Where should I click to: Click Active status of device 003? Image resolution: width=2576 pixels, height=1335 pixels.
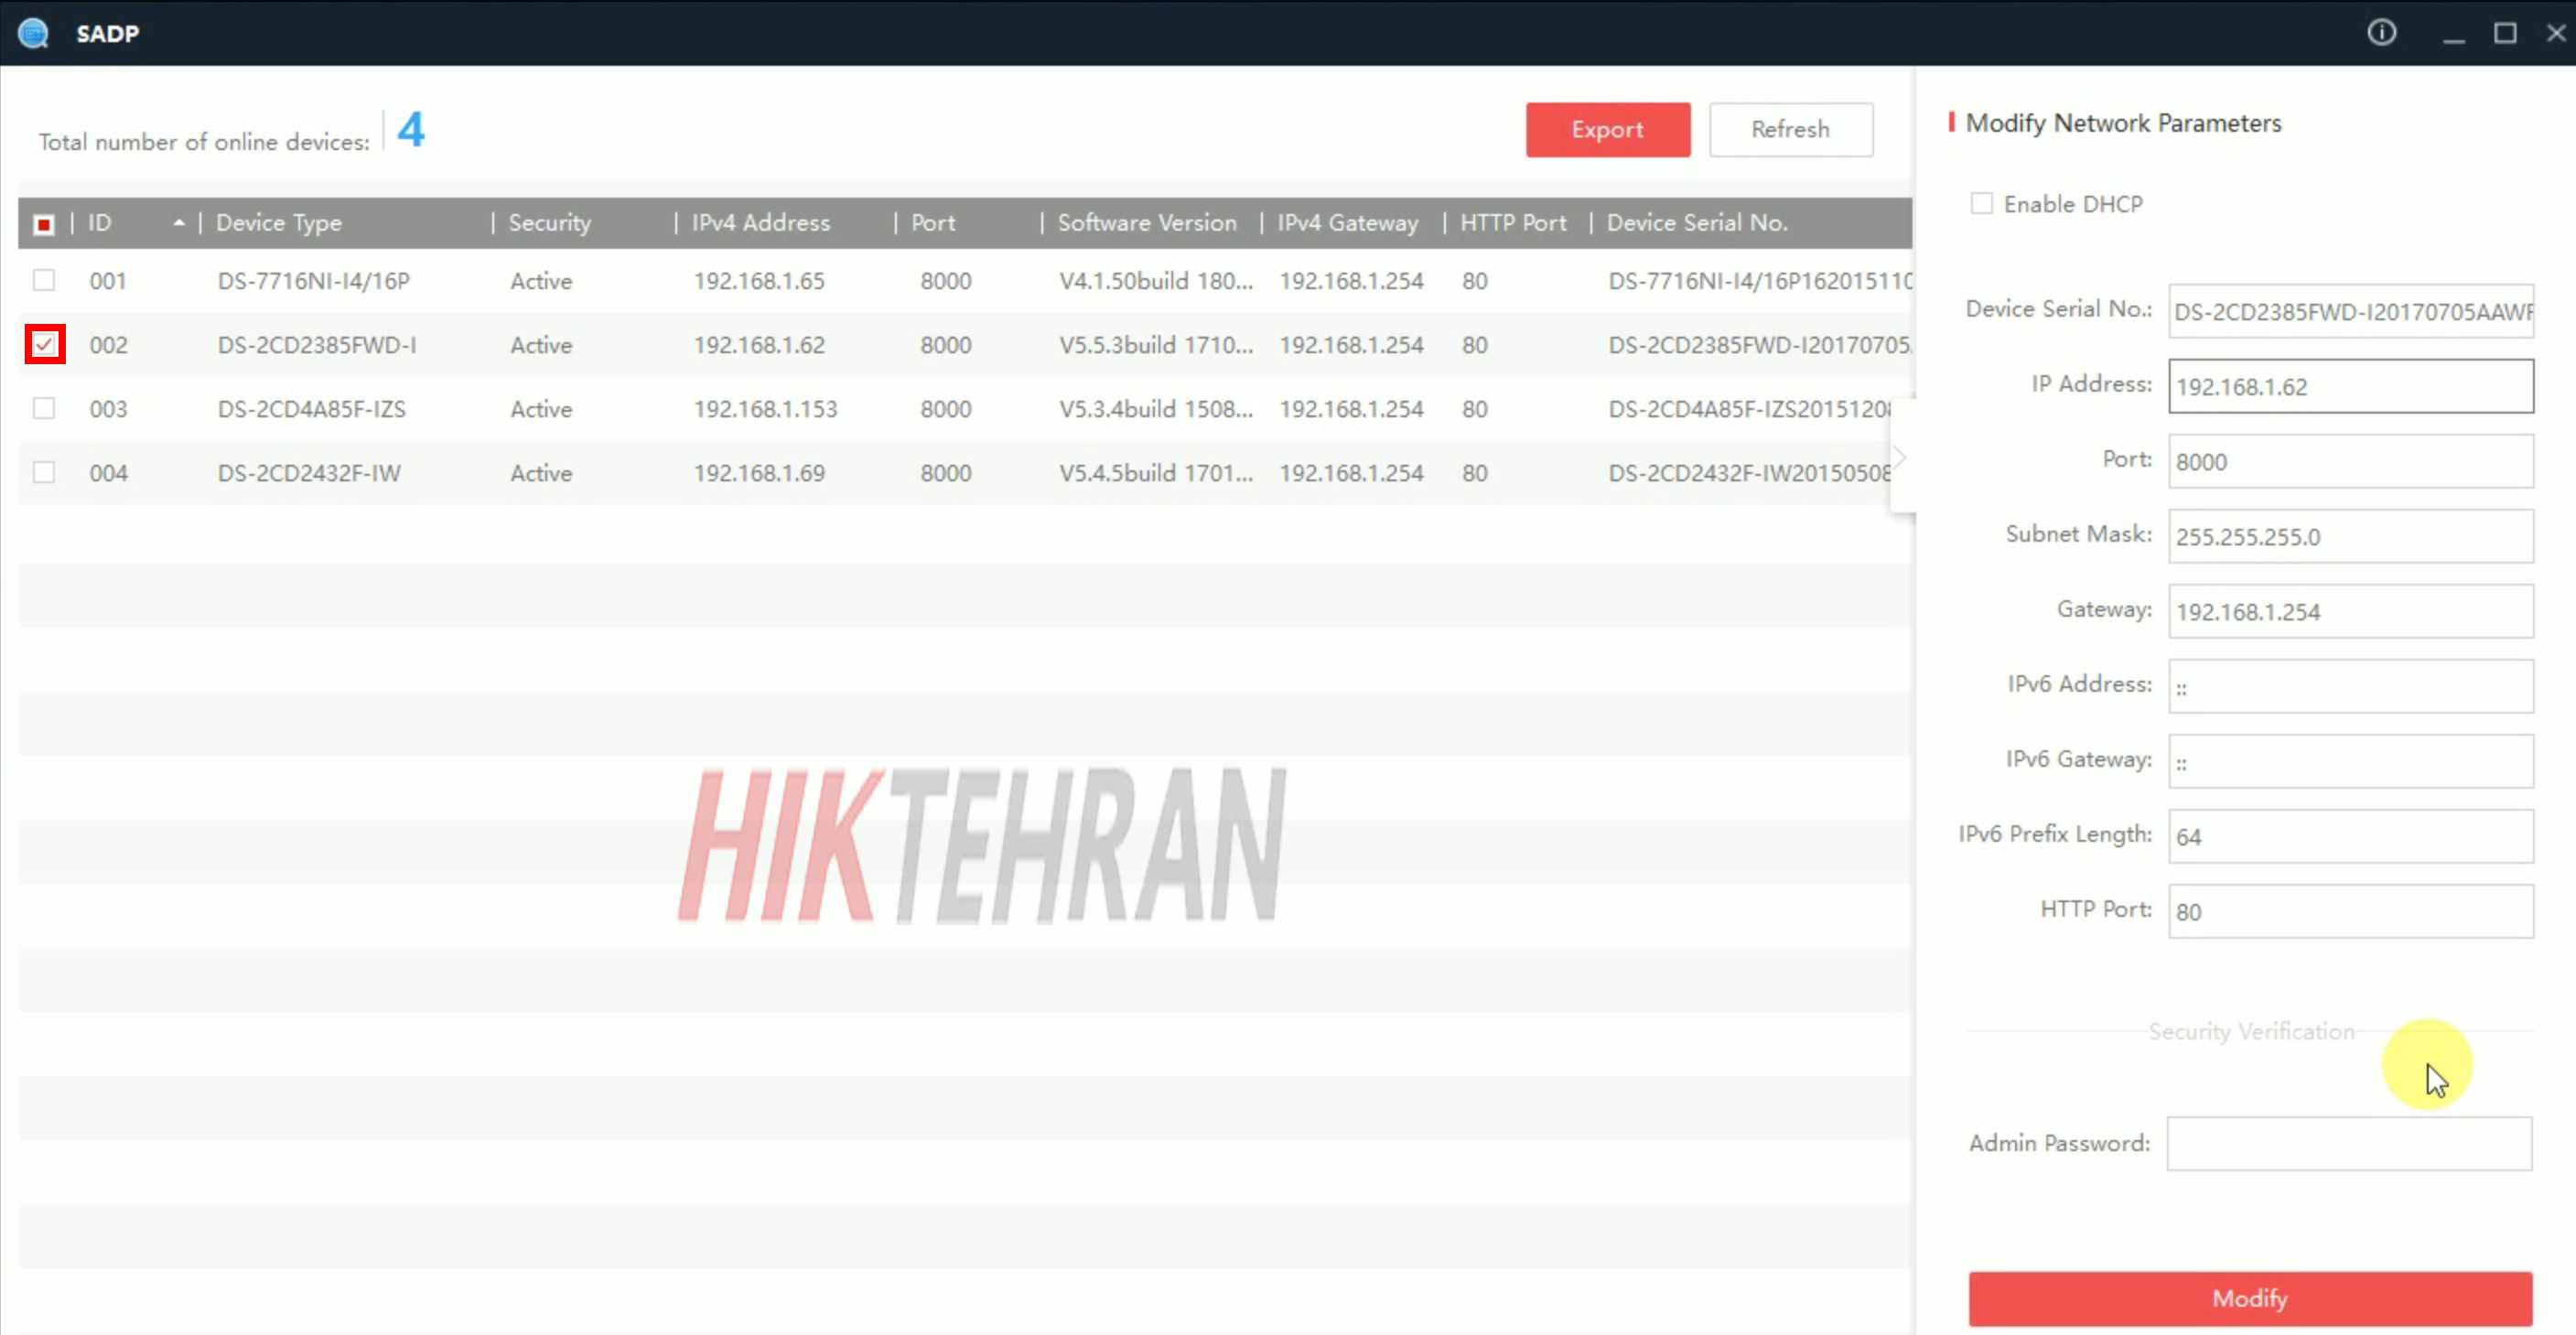(x=541, y=409)
